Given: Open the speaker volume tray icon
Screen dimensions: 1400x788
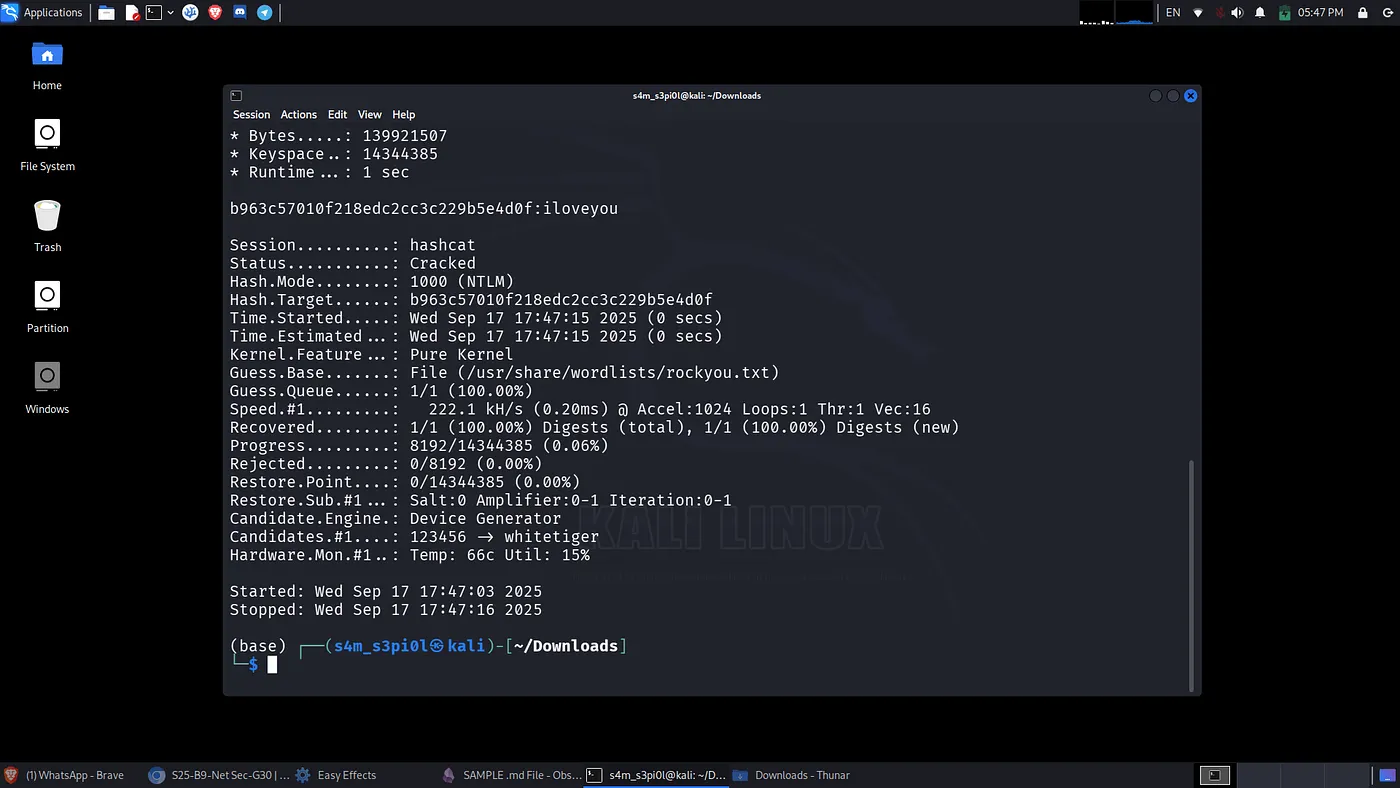Looking at the screenshot, I should click(1238, 13).
